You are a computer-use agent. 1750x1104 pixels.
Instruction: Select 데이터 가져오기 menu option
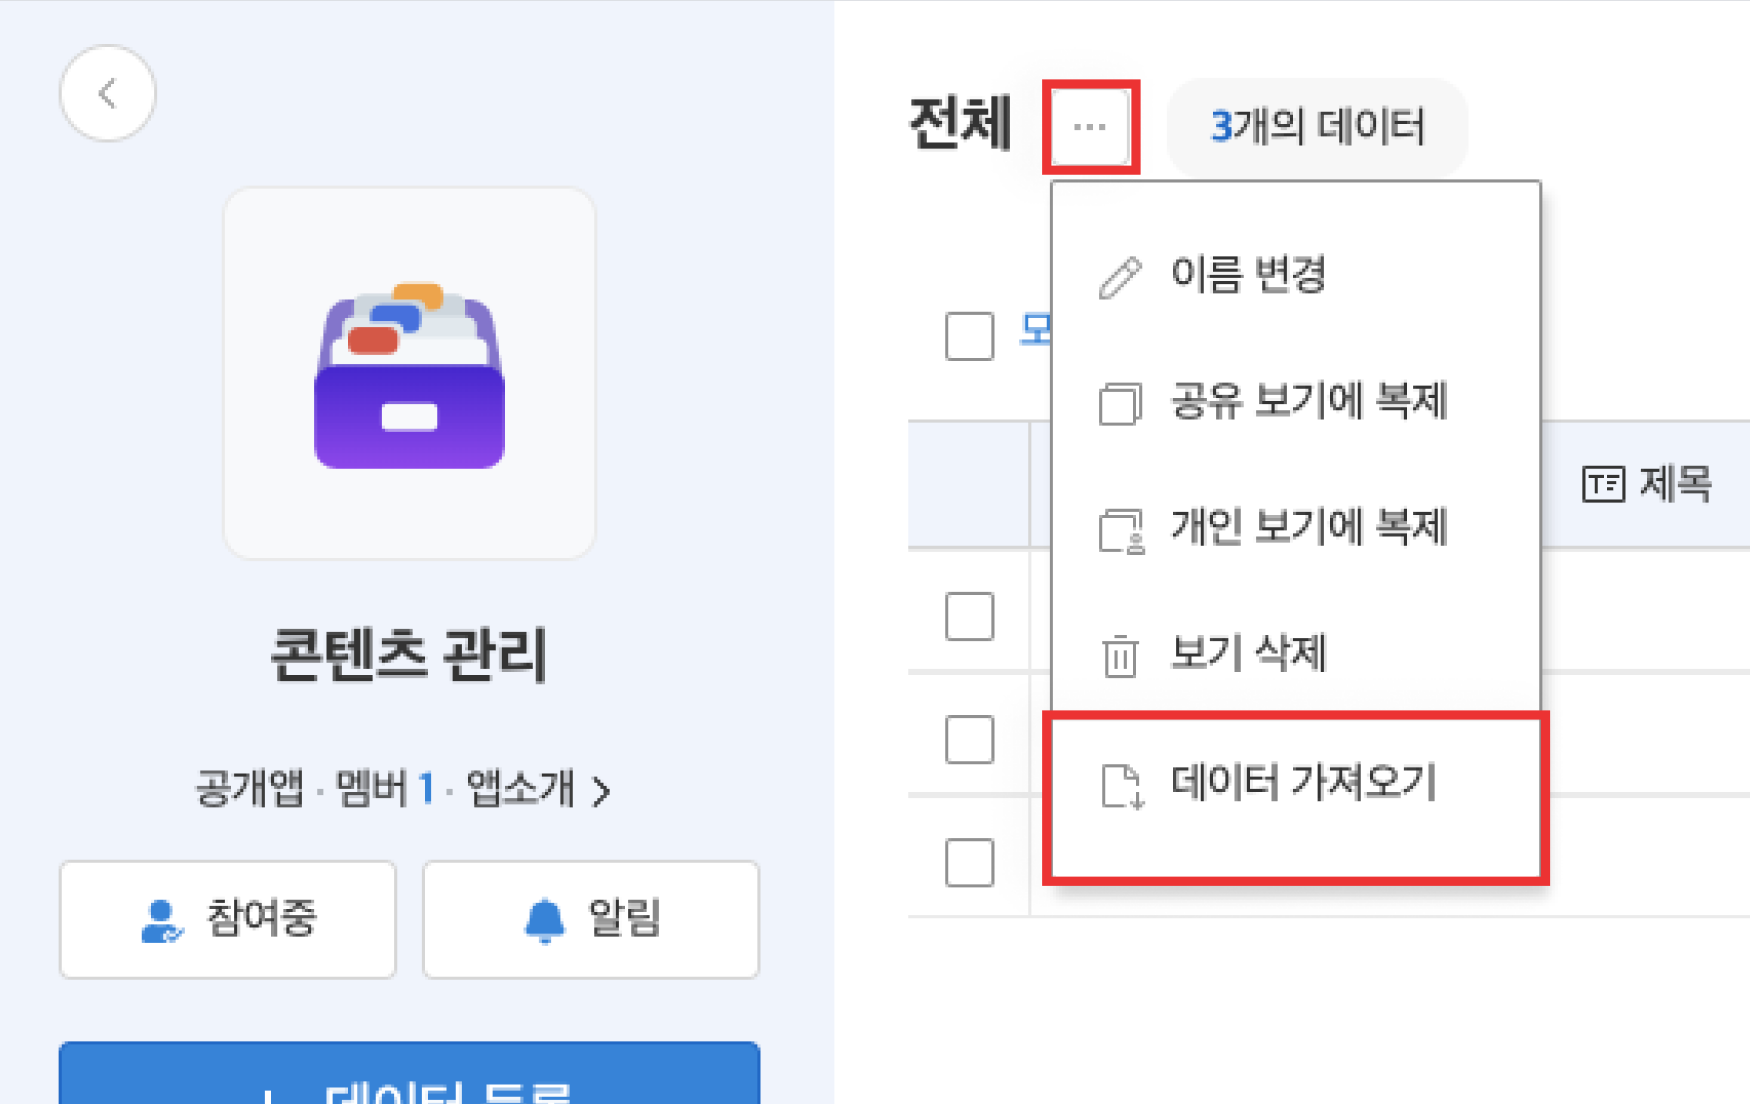tap(1303, 783)
